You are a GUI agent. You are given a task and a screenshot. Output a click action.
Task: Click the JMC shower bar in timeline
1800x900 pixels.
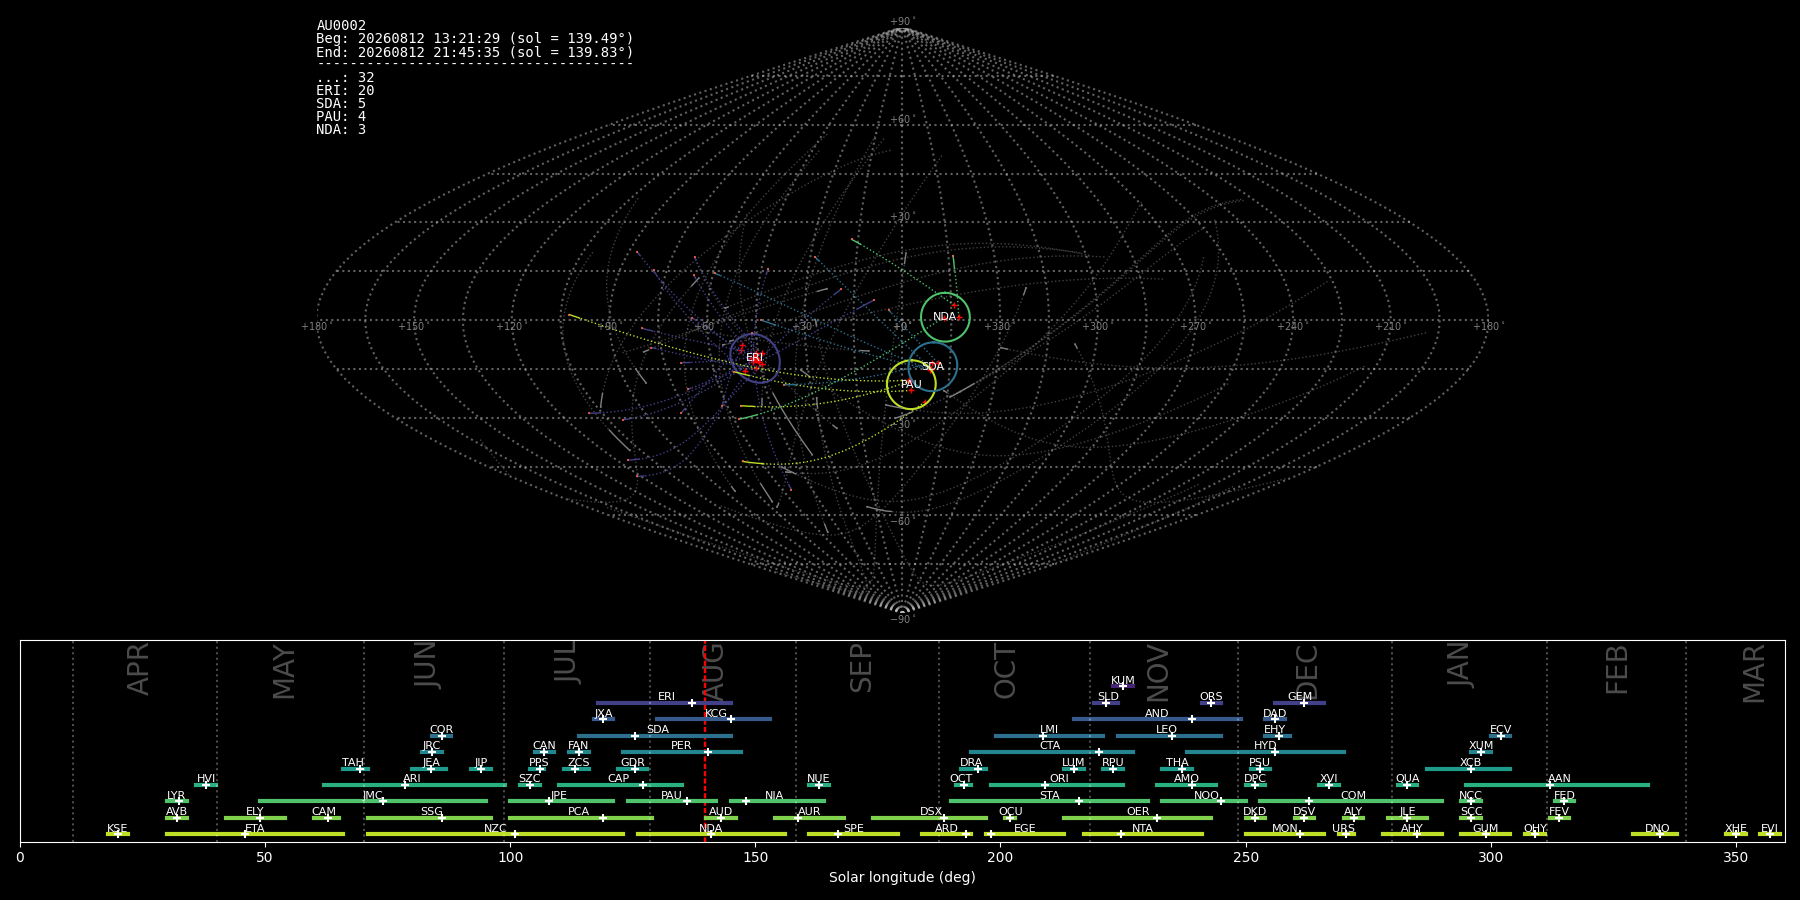(x=373, y=801)
